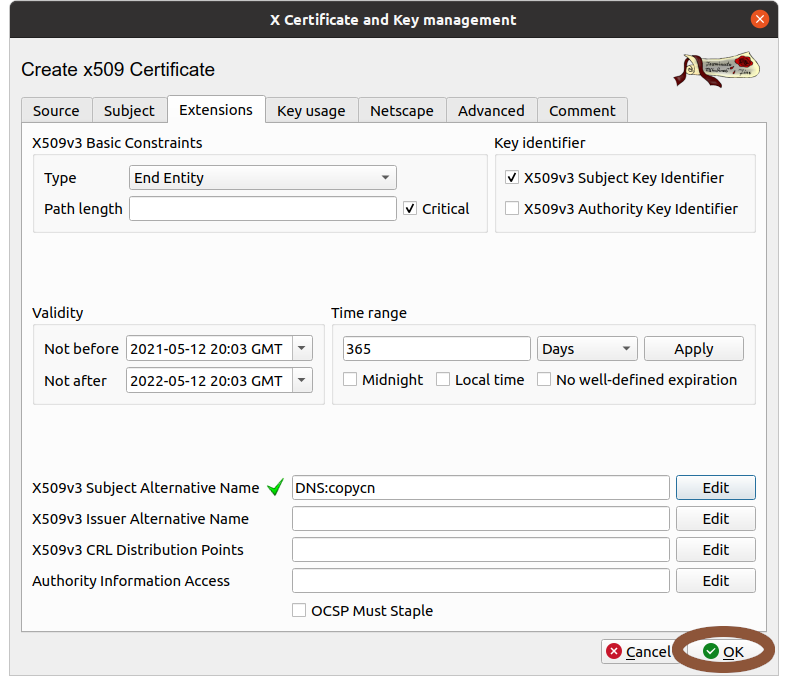Enable the Local time checkbox
The height and width of the screenshot is (685, 788).
click(x=443, y=379)
